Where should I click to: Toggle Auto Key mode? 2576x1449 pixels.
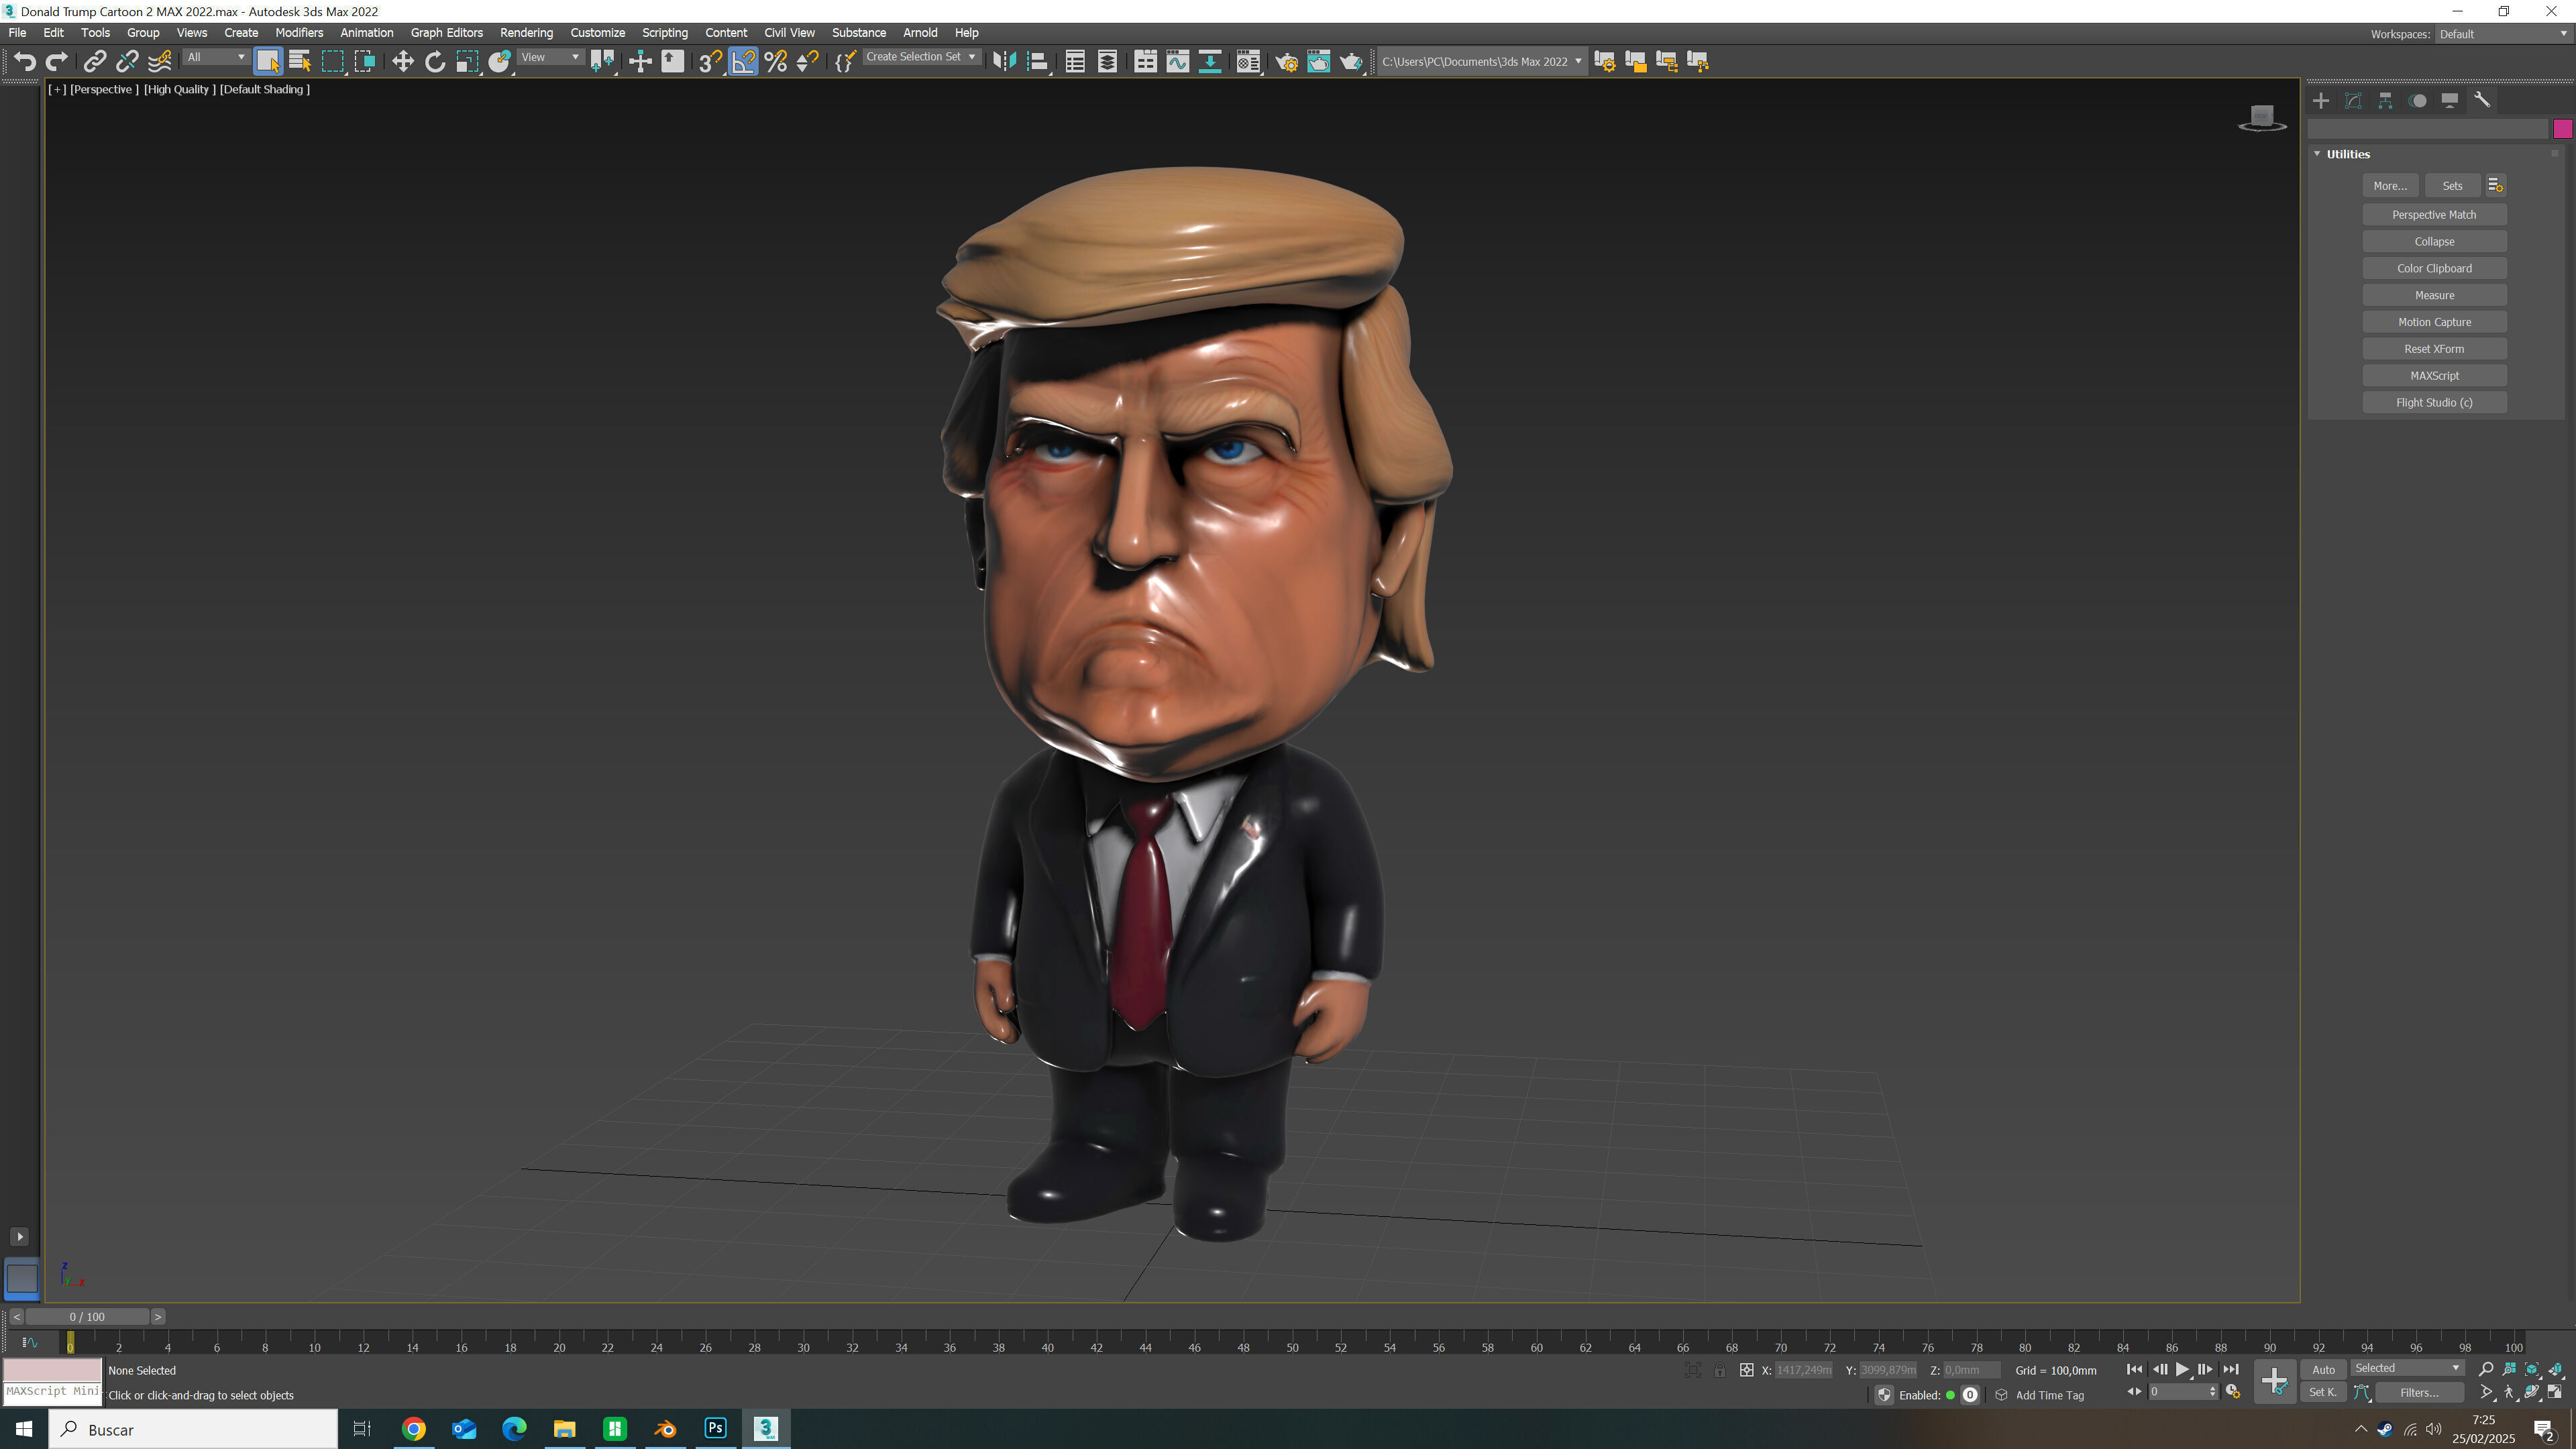2323,1369
